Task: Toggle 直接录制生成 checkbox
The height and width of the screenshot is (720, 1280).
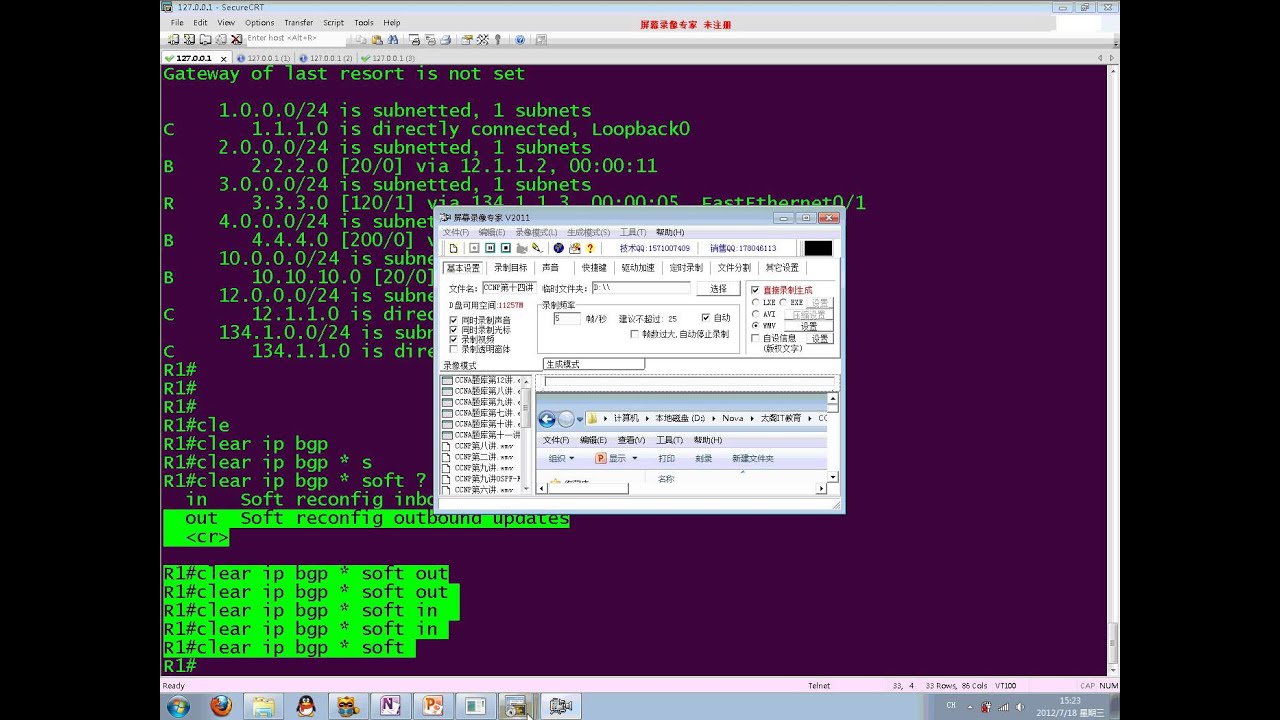Action: pyautogui.click(x=756, y=289)
